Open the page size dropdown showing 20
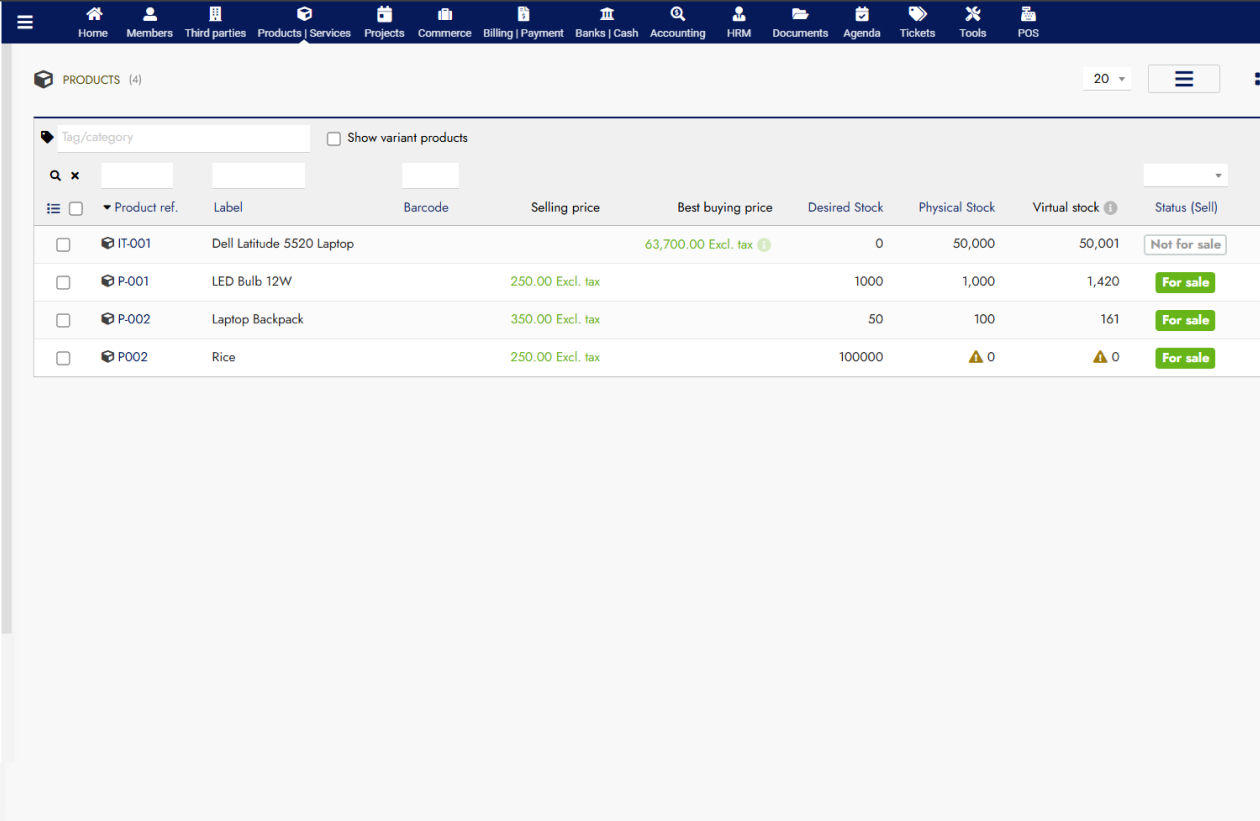 1106,79
